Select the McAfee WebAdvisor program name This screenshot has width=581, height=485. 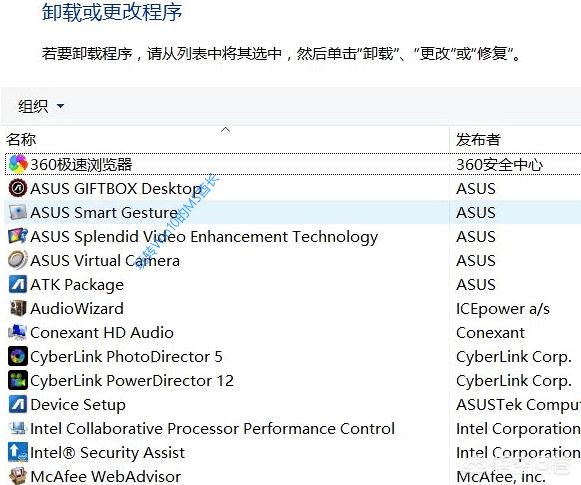click(106, 476)
